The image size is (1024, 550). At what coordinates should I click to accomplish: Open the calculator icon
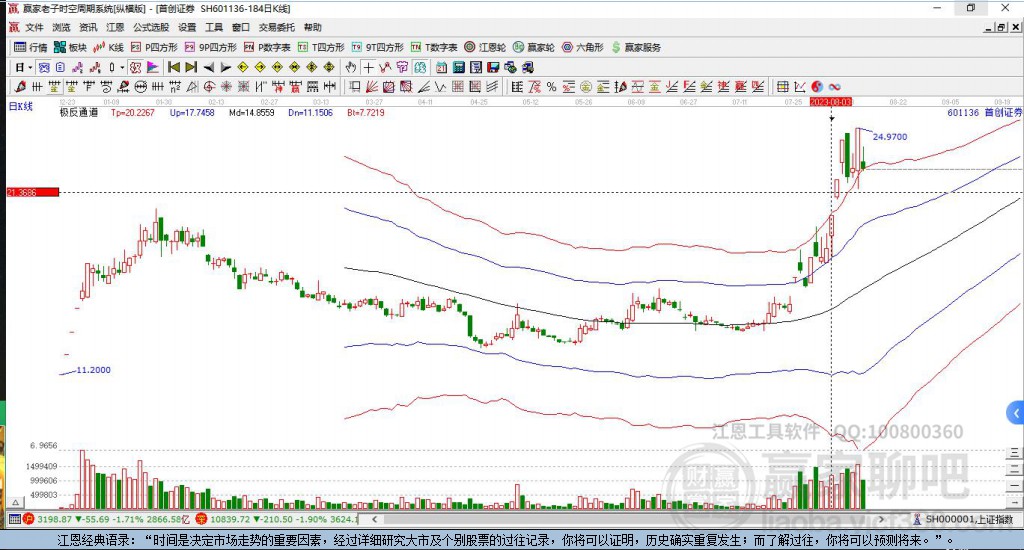458,67
